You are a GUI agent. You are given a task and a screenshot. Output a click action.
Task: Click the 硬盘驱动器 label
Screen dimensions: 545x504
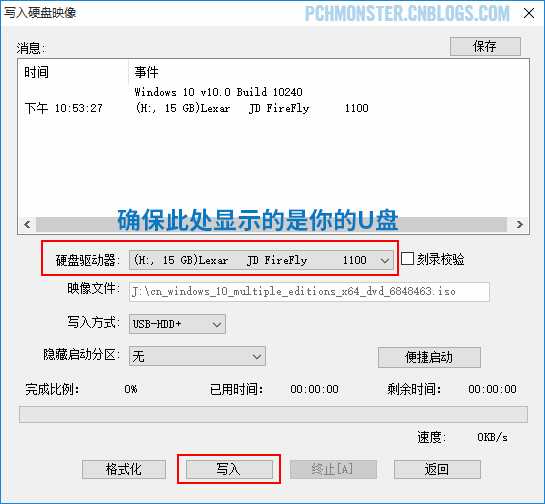[87, 260]
